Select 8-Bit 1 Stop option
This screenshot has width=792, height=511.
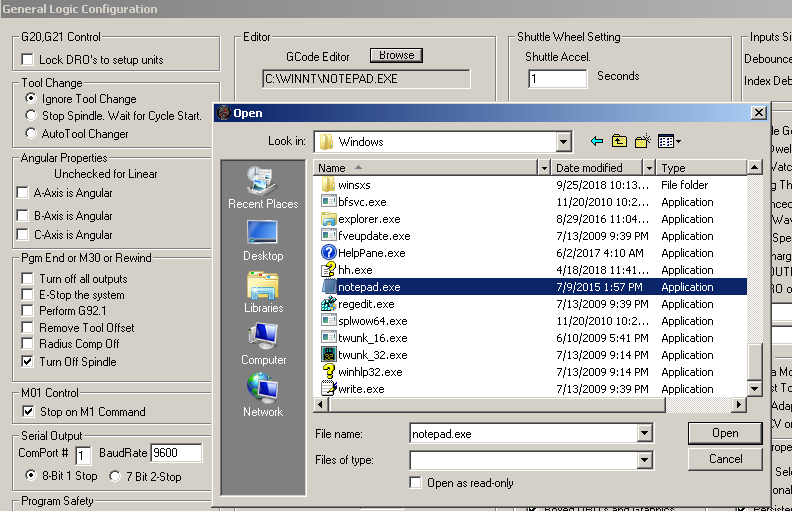pyautogui.click(x=31, y=476)
